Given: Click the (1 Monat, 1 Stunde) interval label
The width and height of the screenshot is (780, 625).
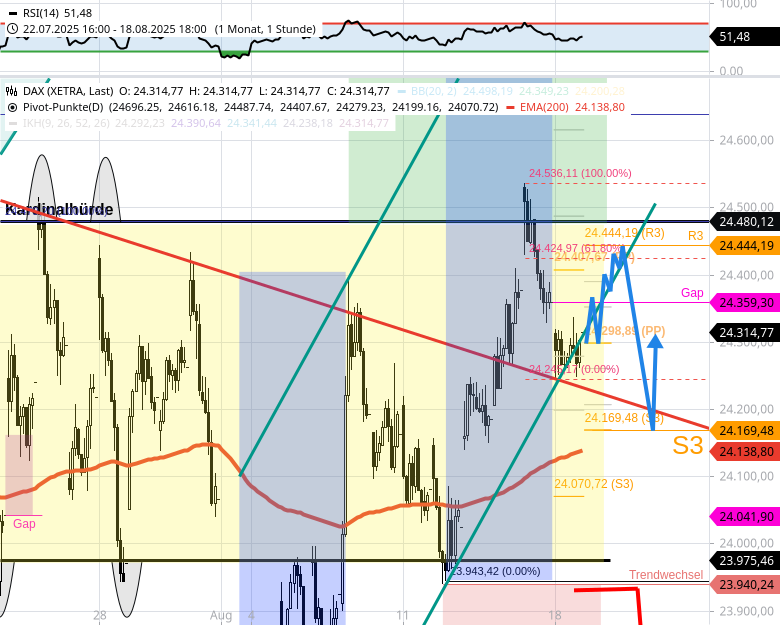Looking at the screenshot, I should click(x=265, y=29).
